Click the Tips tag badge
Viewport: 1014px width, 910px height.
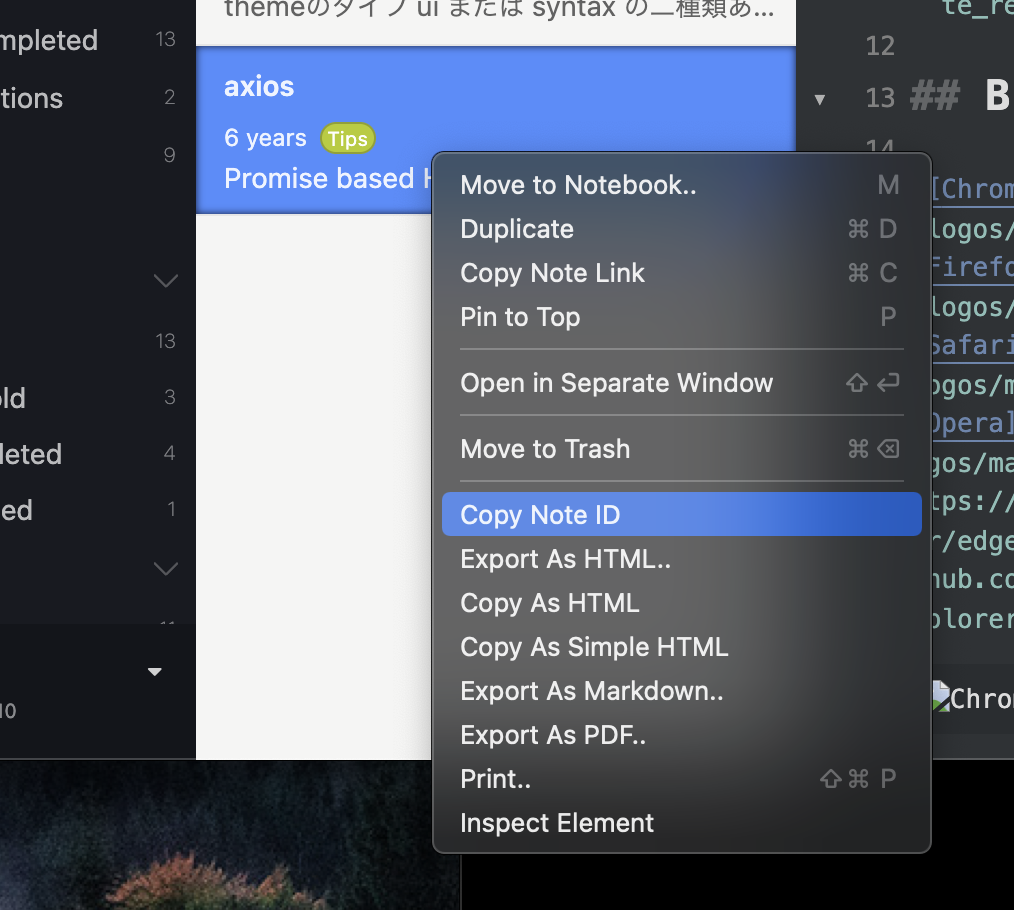click(x=348, y=138)
